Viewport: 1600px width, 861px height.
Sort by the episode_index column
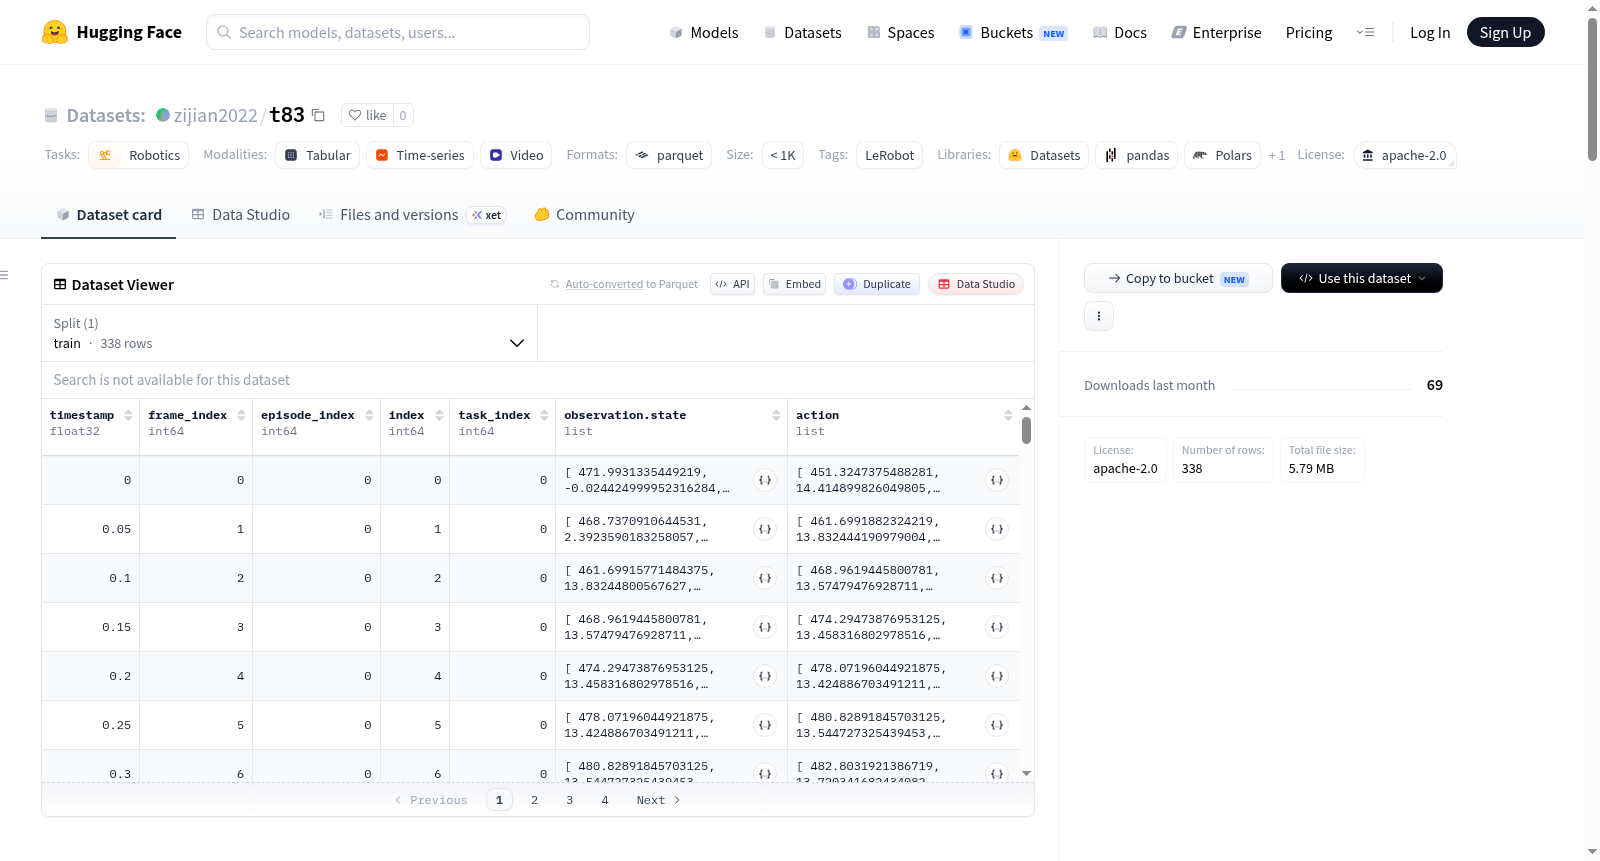(369, 415)
